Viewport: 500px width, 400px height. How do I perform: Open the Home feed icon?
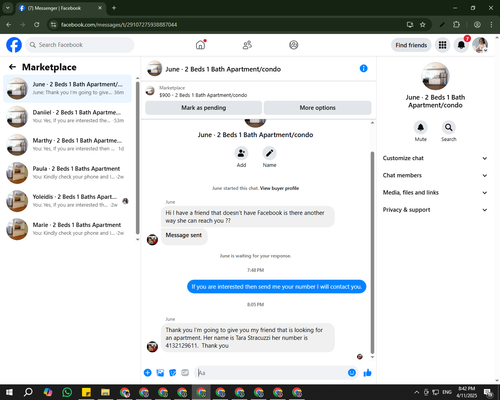[x=200, y=45]
